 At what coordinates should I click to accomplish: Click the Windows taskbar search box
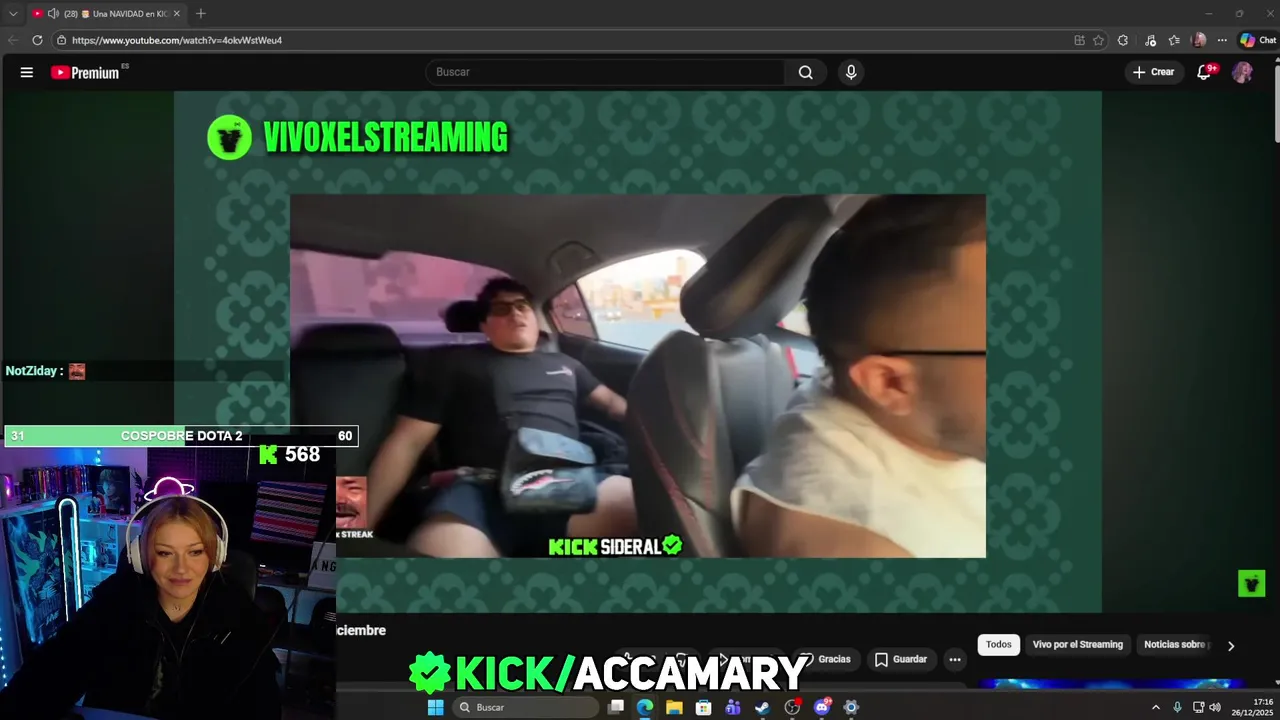(525, 707)
